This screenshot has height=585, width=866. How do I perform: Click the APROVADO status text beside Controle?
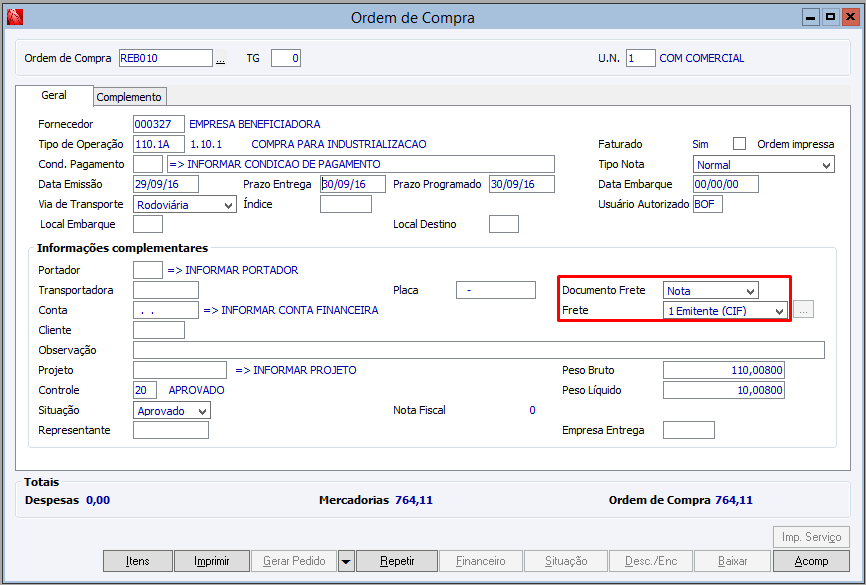pos(196,390)
